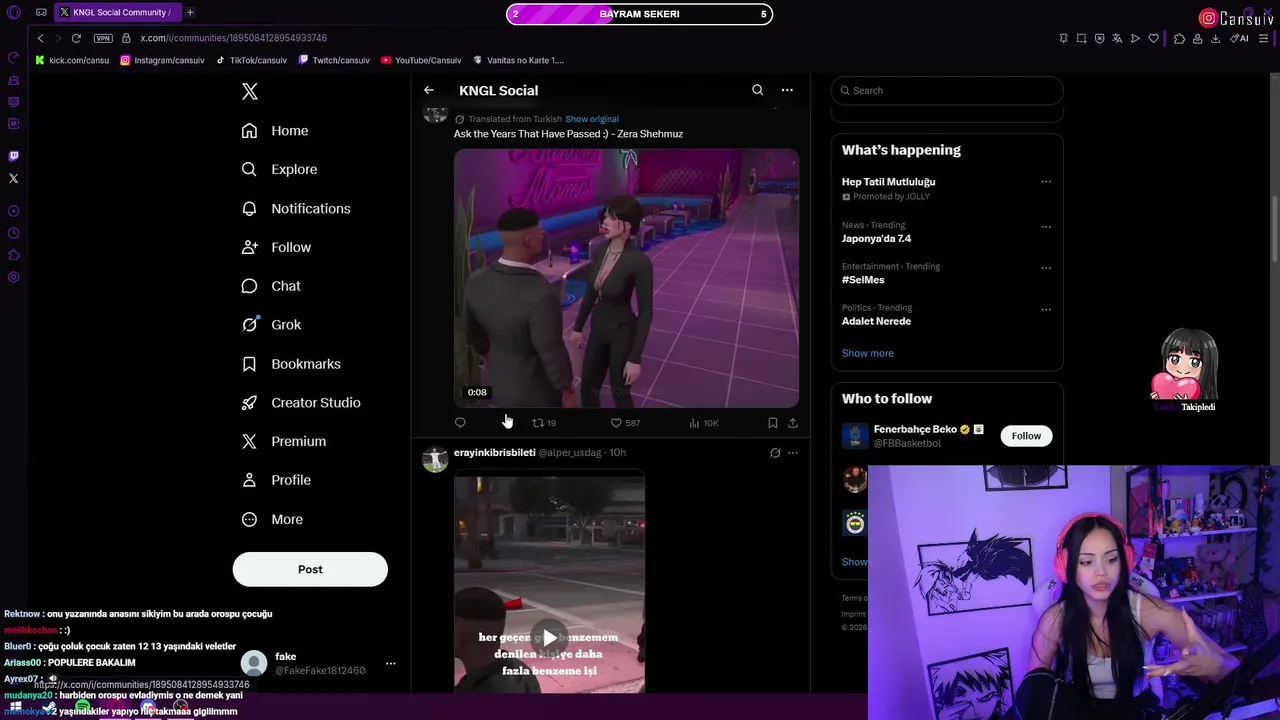Open KNGL Social community options menu
The width and height of the screenshot is (1280, 720).
787,90
